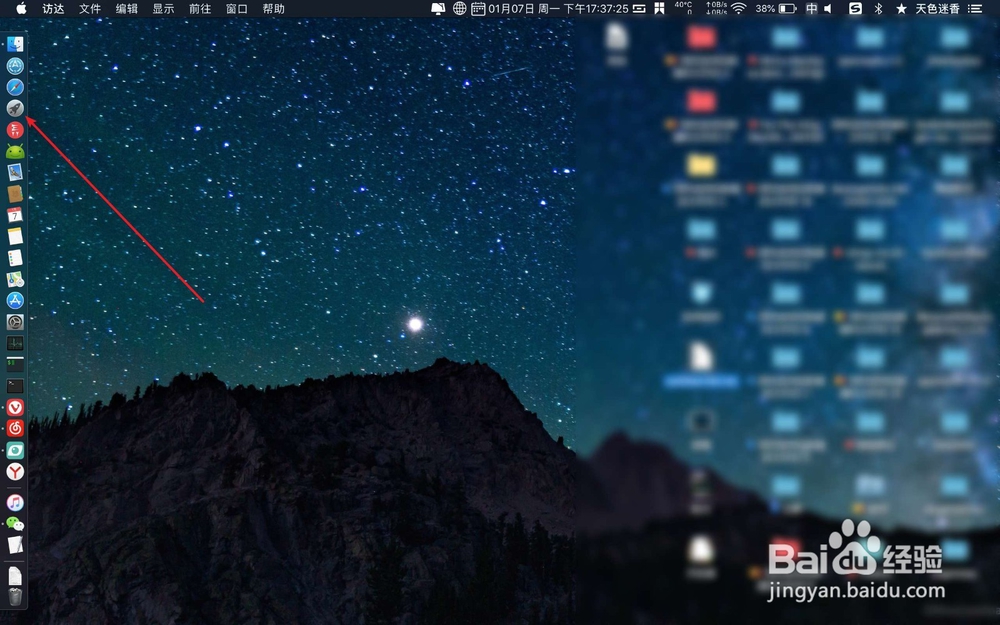Click the network speed 0B/s indicator
1000x625 pixels.
coord(716,8)
